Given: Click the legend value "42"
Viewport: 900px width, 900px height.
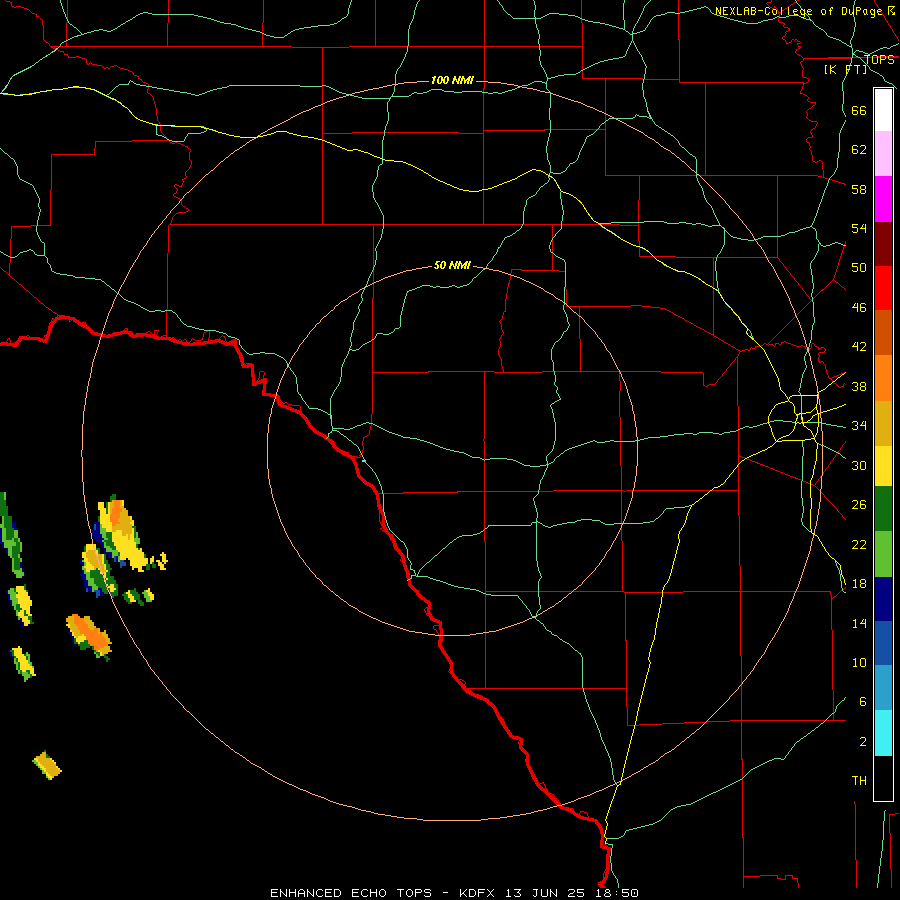Looking at the screenshot, I should pos(859,347).
